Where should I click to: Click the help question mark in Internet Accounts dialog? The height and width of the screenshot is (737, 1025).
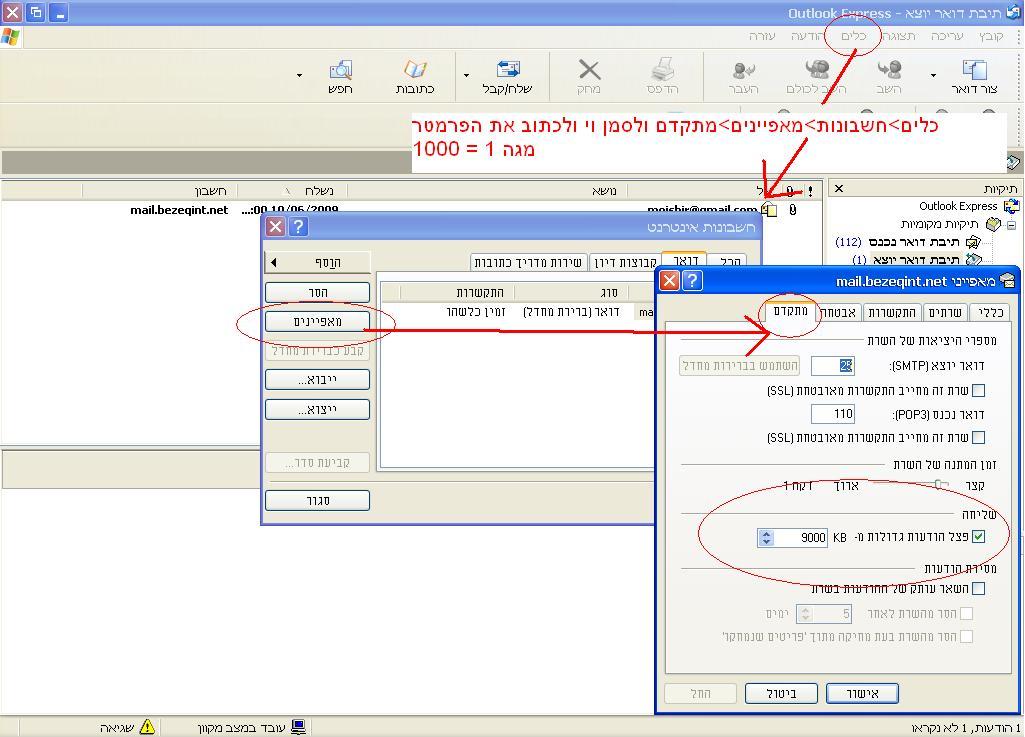(x=298, y=227)
